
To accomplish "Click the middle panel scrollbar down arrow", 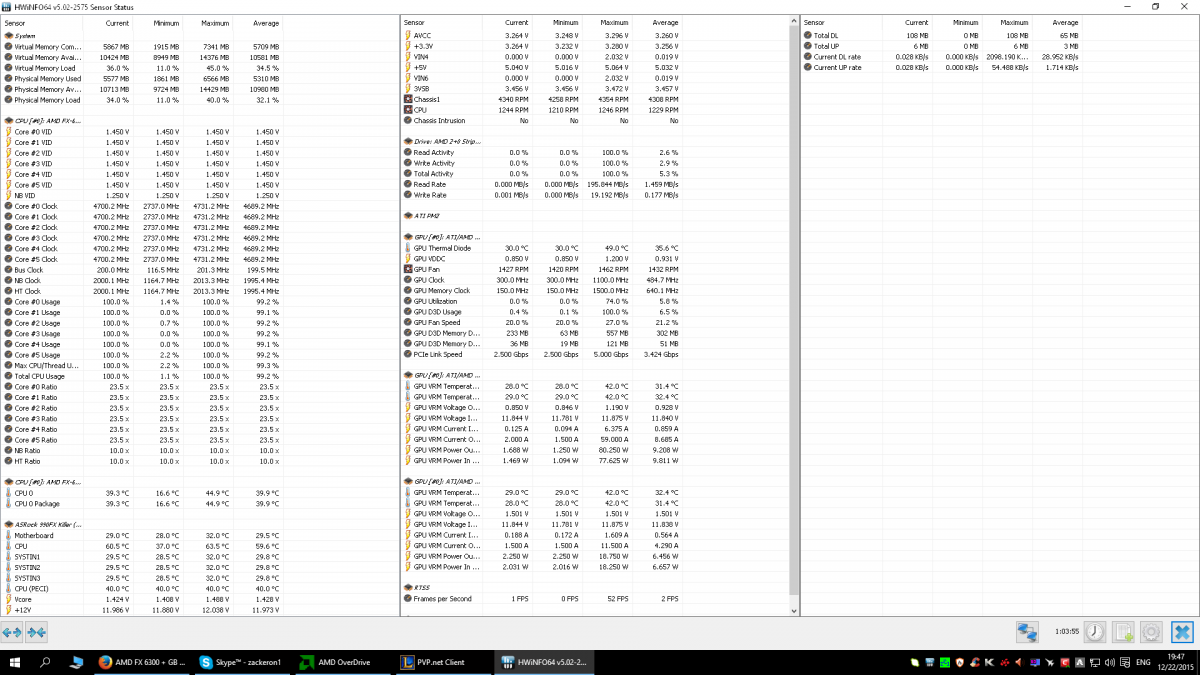I will 795,610.
